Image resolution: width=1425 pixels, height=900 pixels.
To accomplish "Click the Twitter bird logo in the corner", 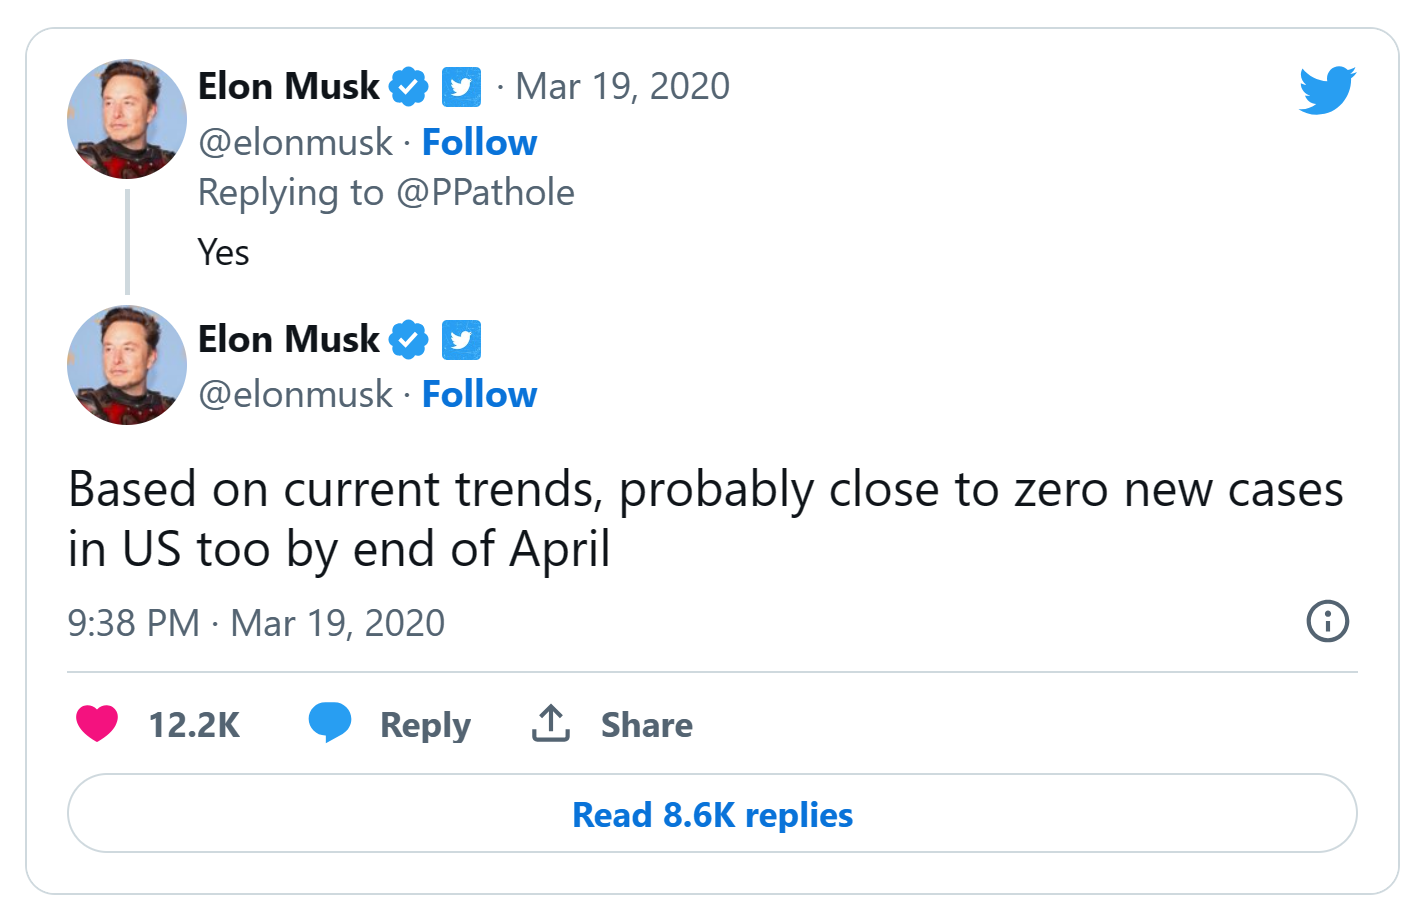I will click(x=1327, y=90).
